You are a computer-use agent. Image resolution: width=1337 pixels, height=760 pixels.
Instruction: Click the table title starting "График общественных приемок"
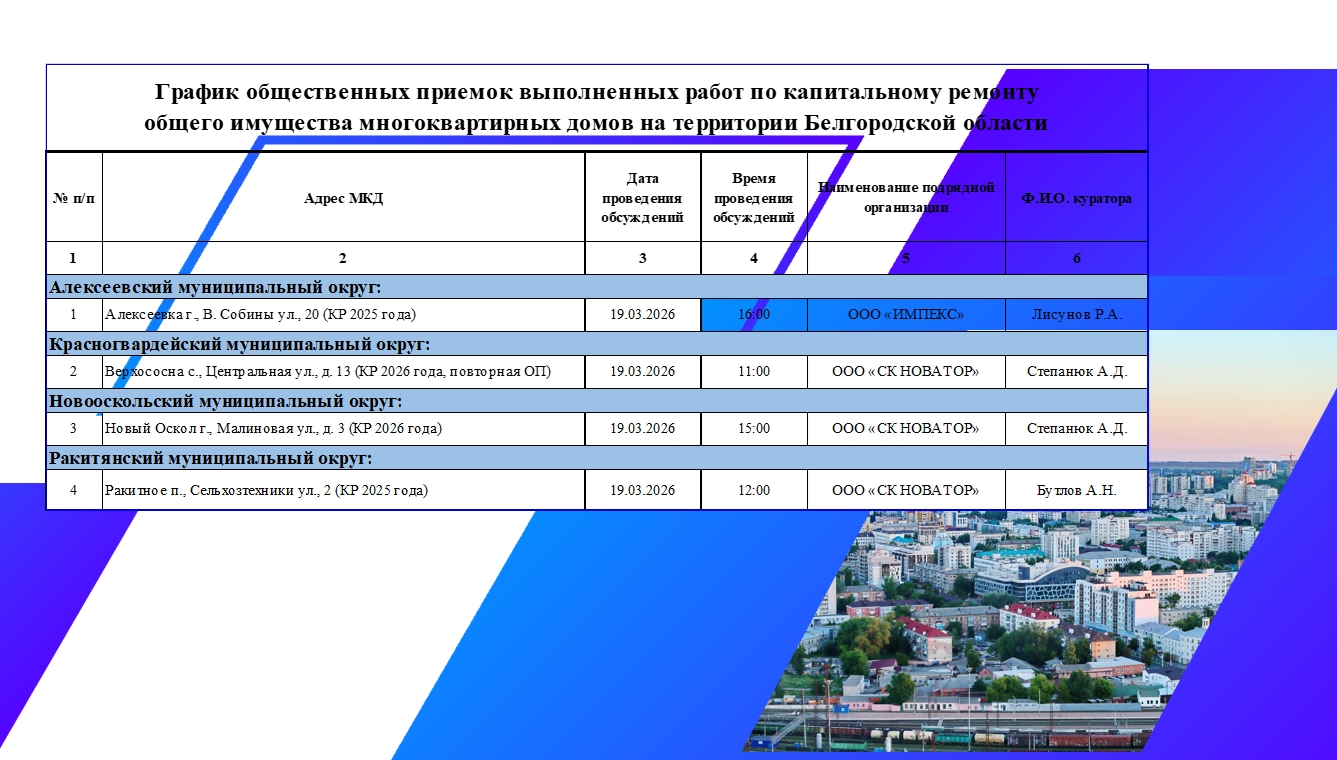[x=596, y=108]
